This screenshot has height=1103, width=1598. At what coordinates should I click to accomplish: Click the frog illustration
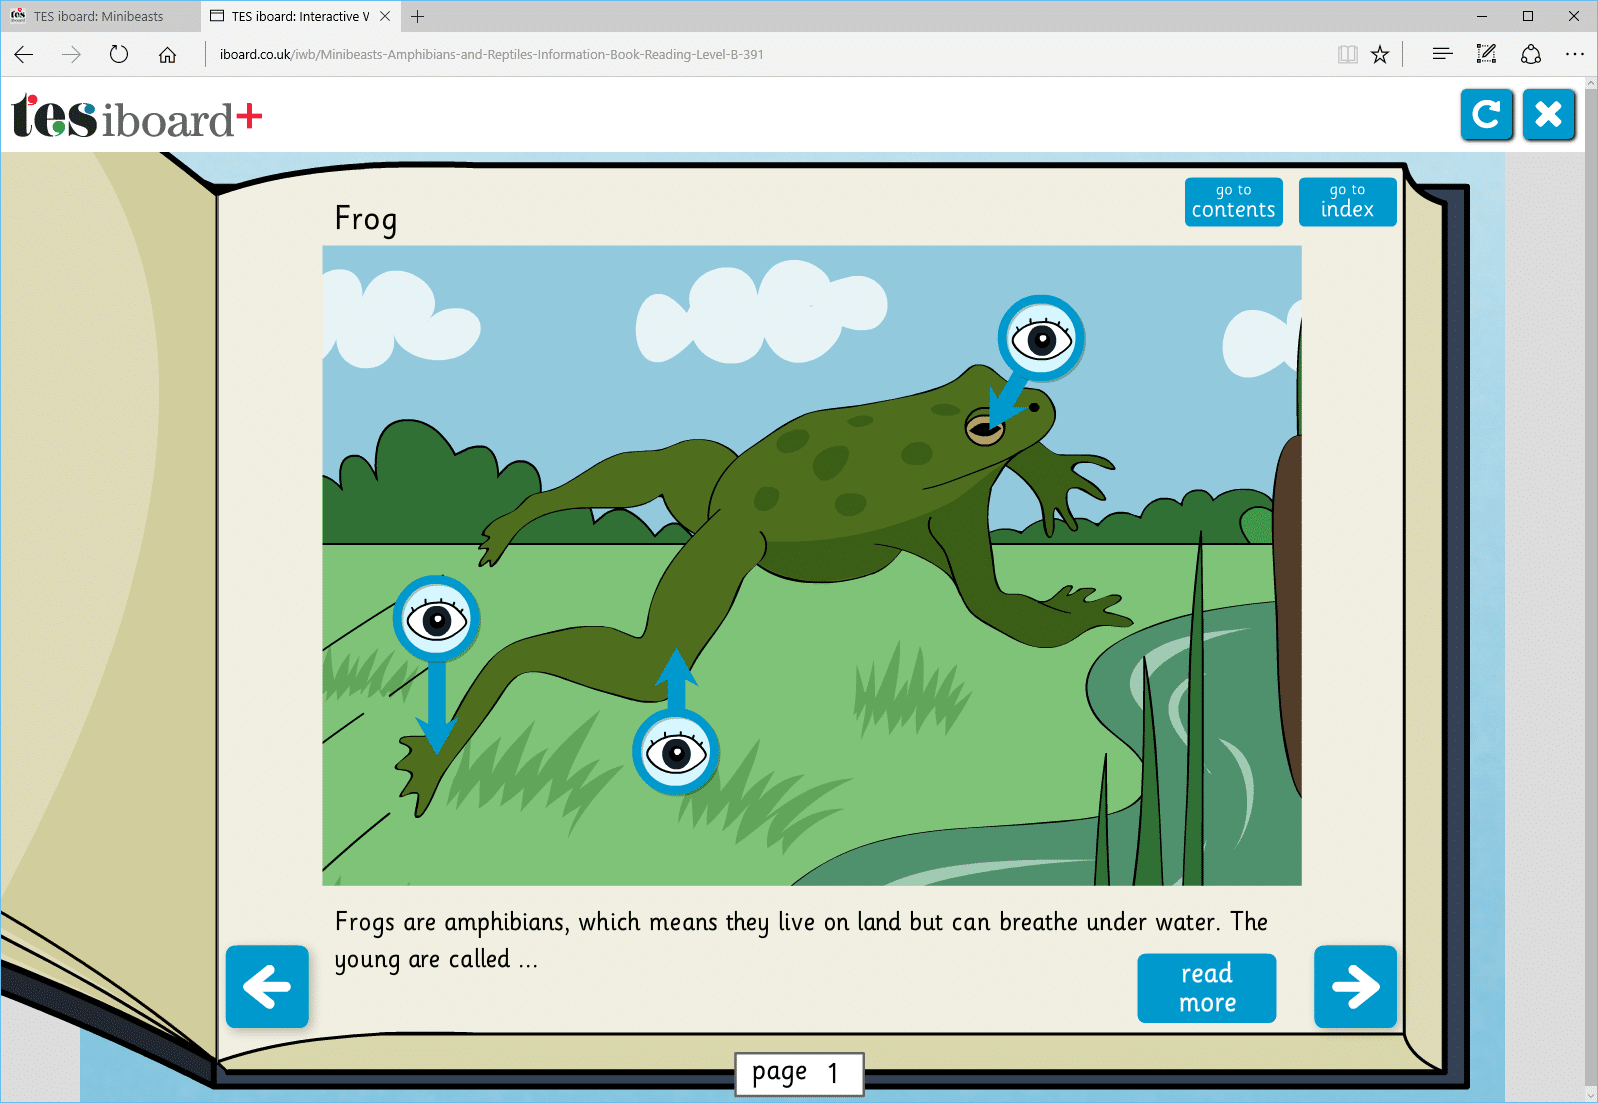click(812, 566)
